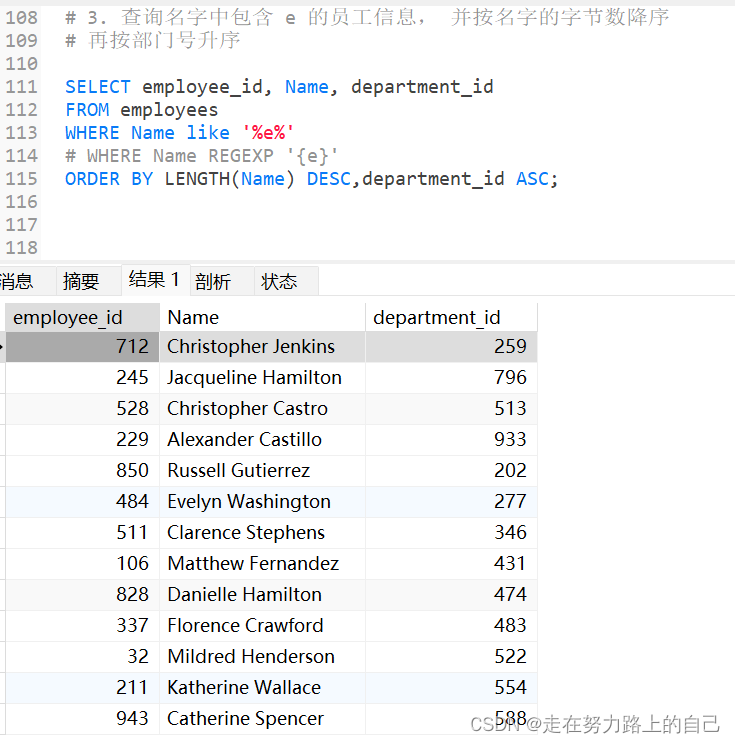This screenshot has width=735, height=743.
Task: Select the Matthew Fernandez name cell
Action: pos(262,564)
